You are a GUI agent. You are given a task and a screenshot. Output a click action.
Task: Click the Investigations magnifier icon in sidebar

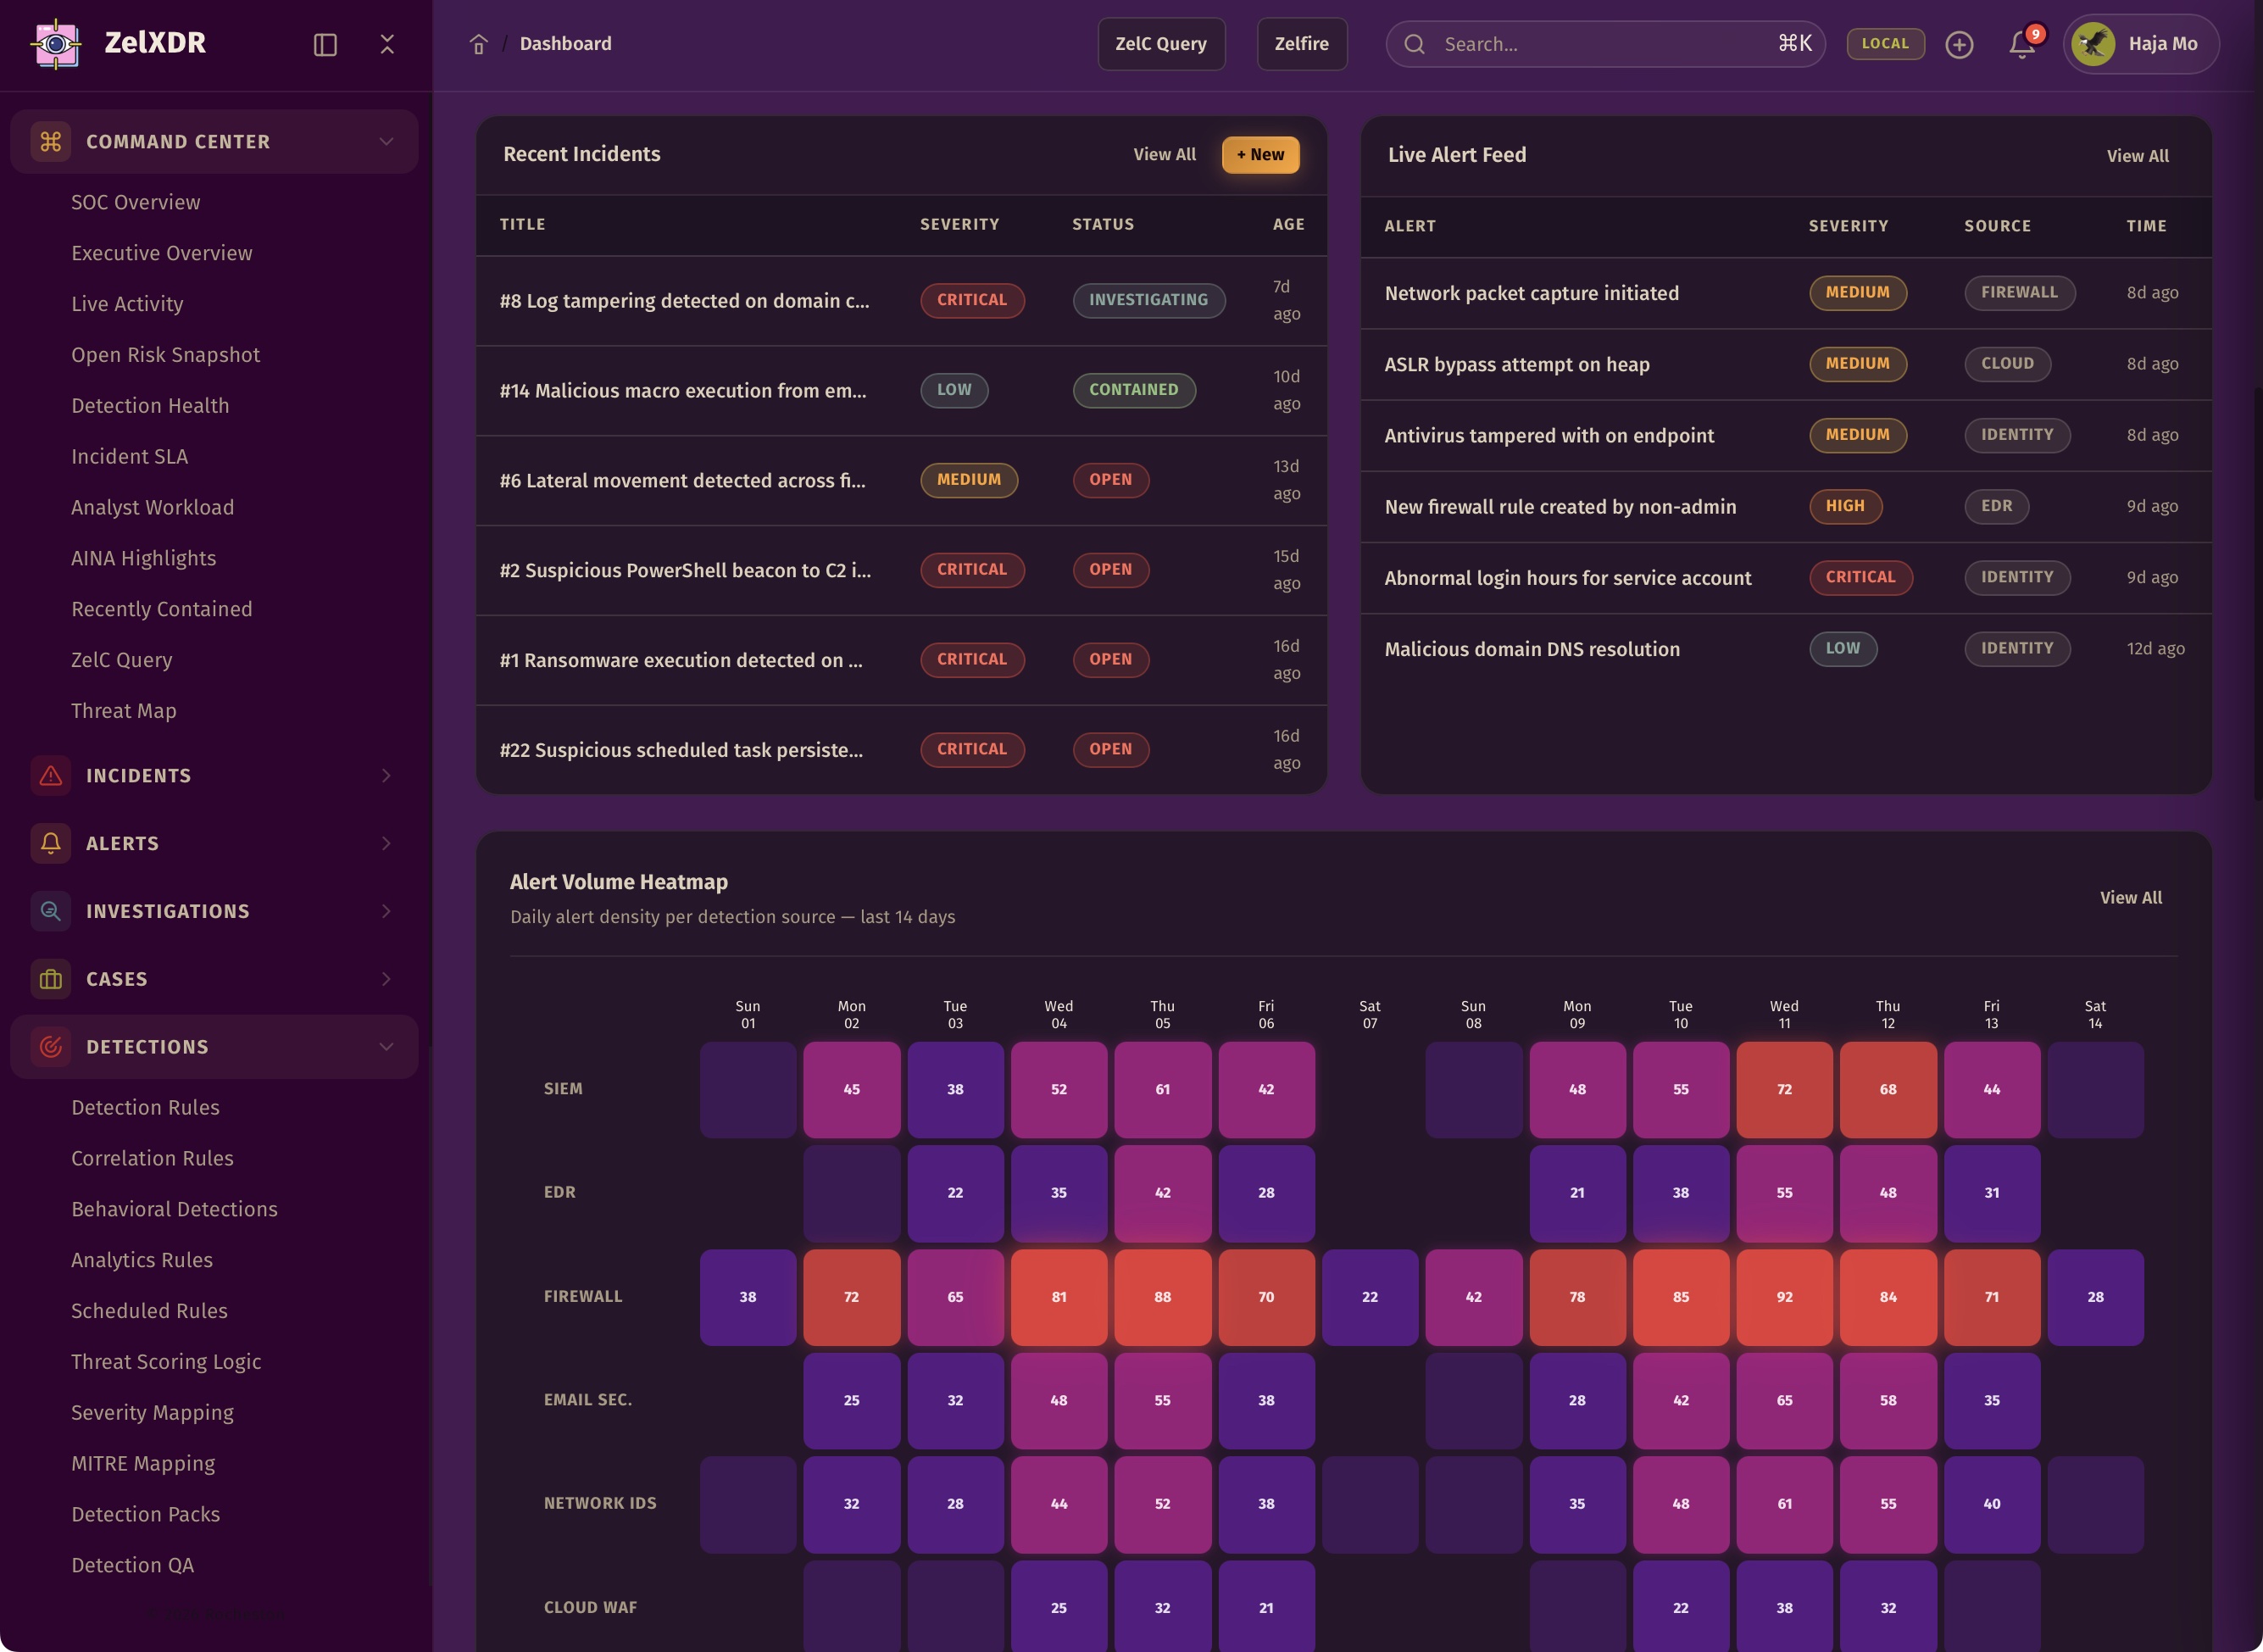tap(51, 911)
